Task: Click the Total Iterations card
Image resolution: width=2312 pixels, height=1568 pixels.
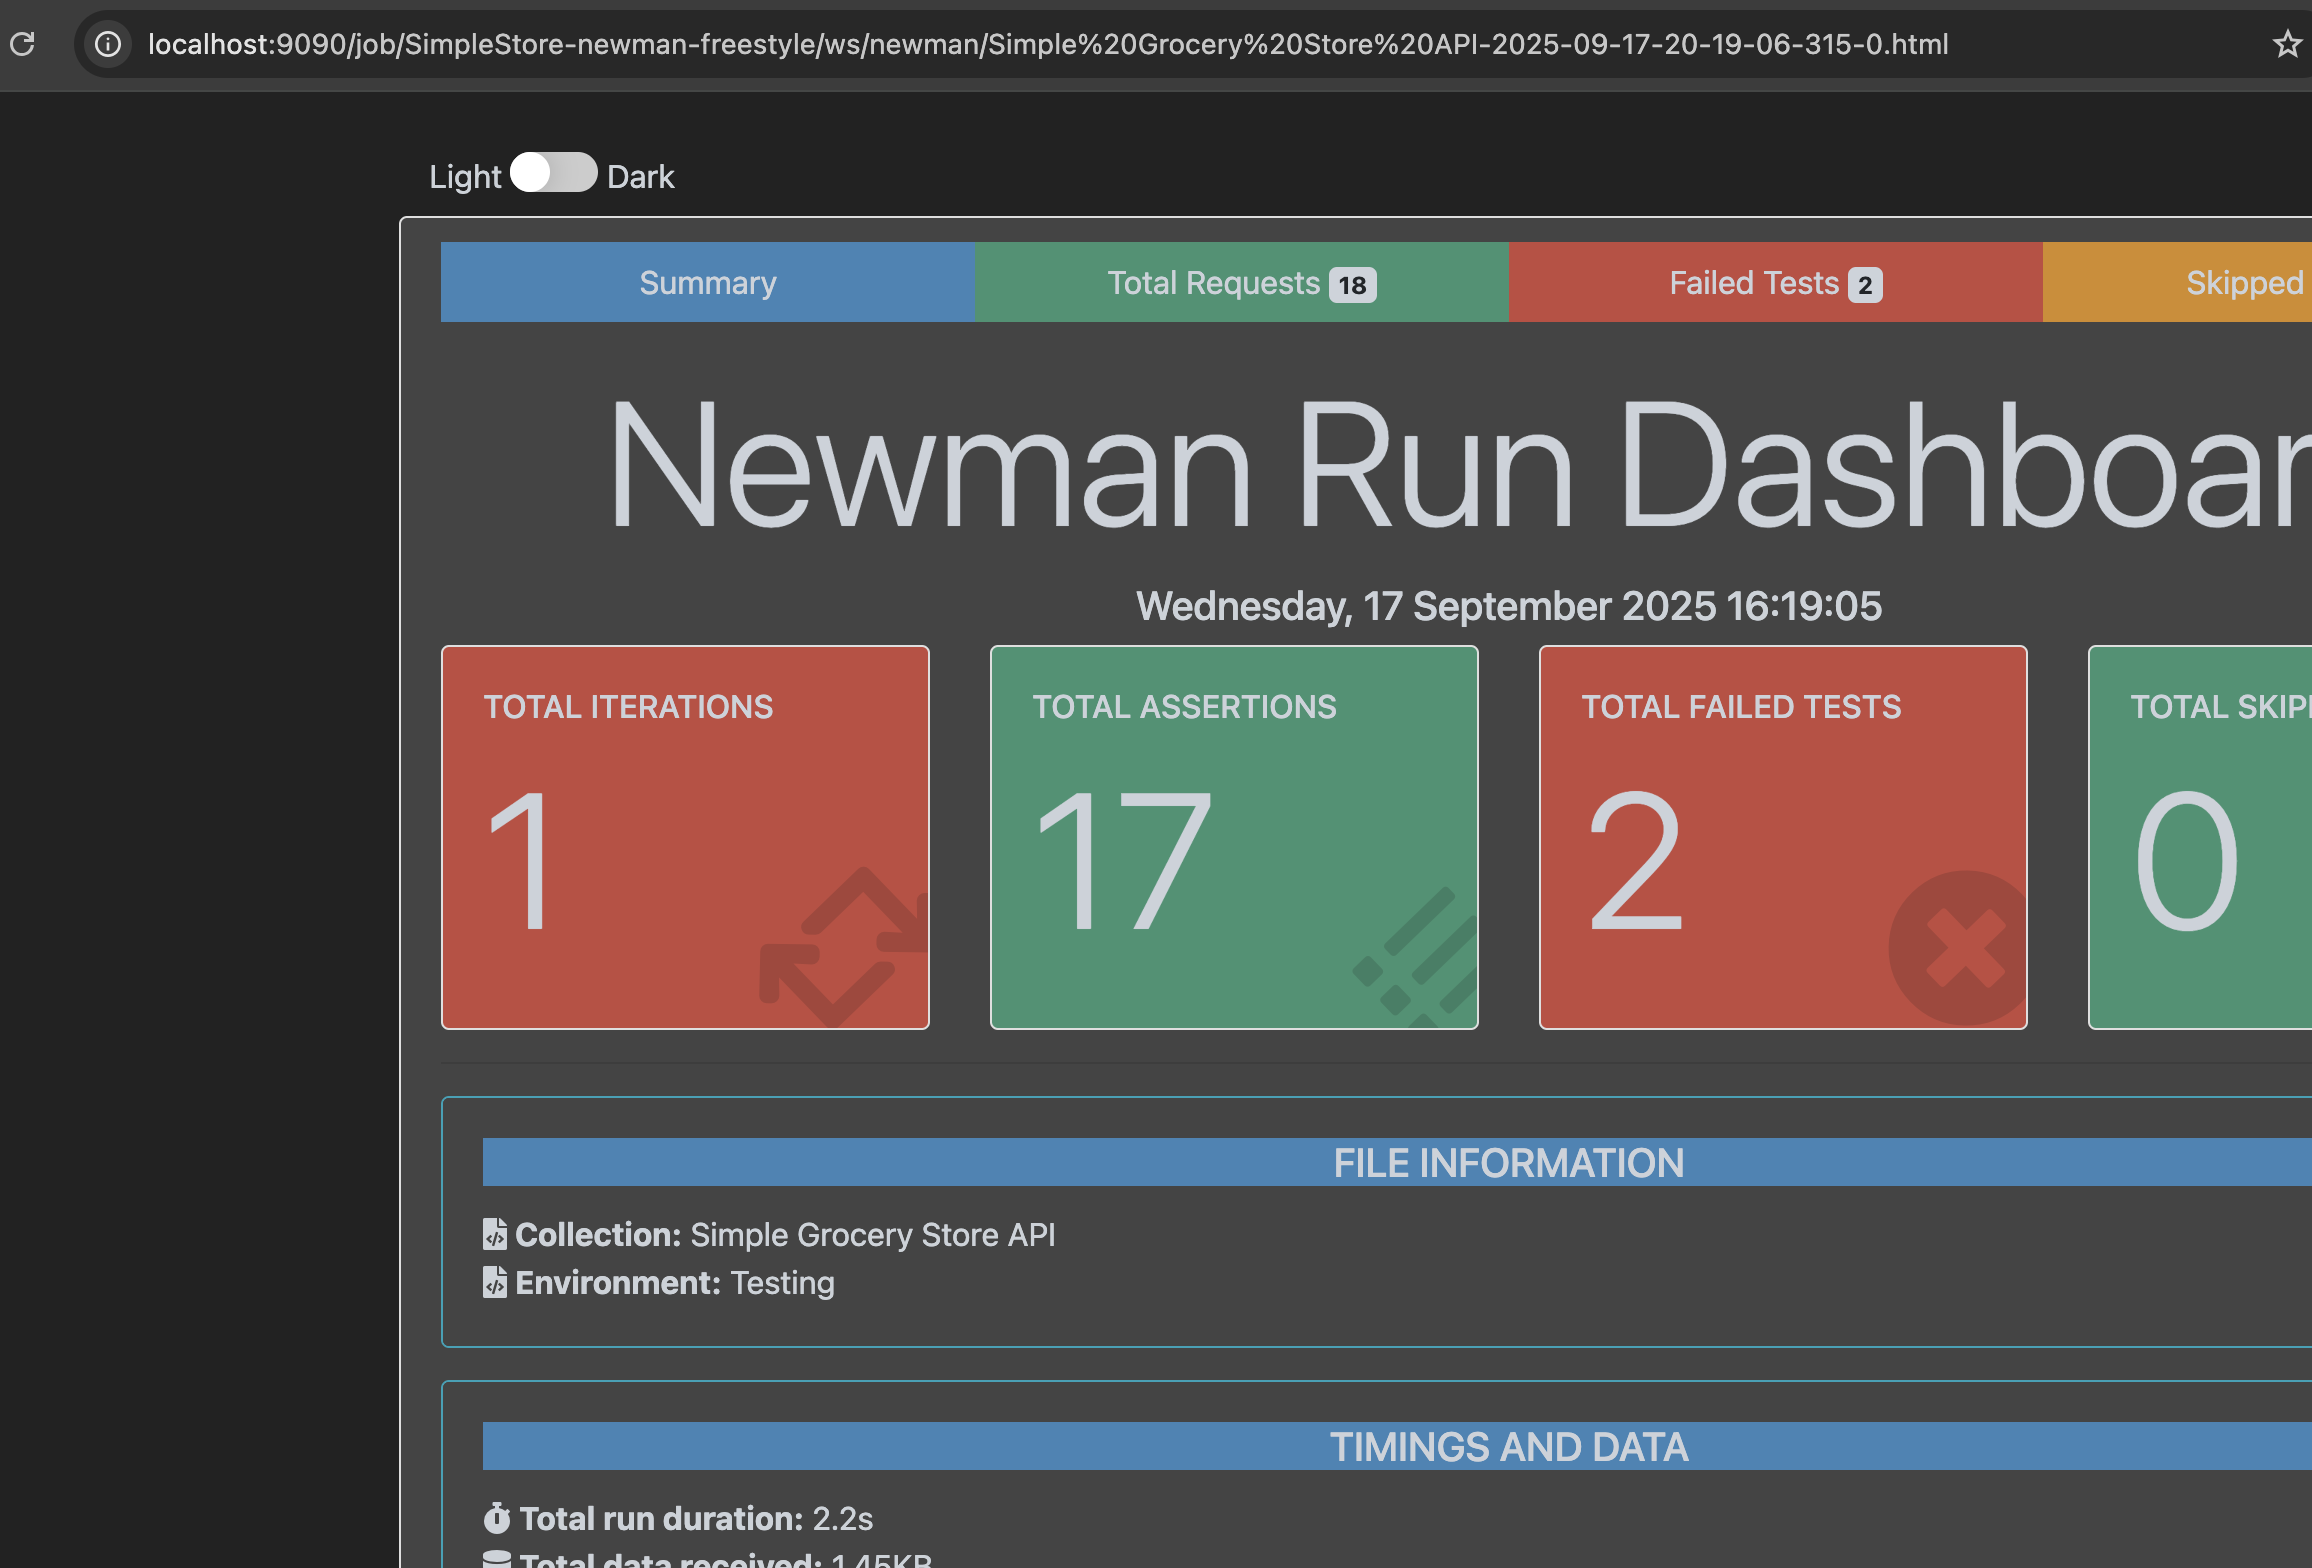Action: [685, 837]
